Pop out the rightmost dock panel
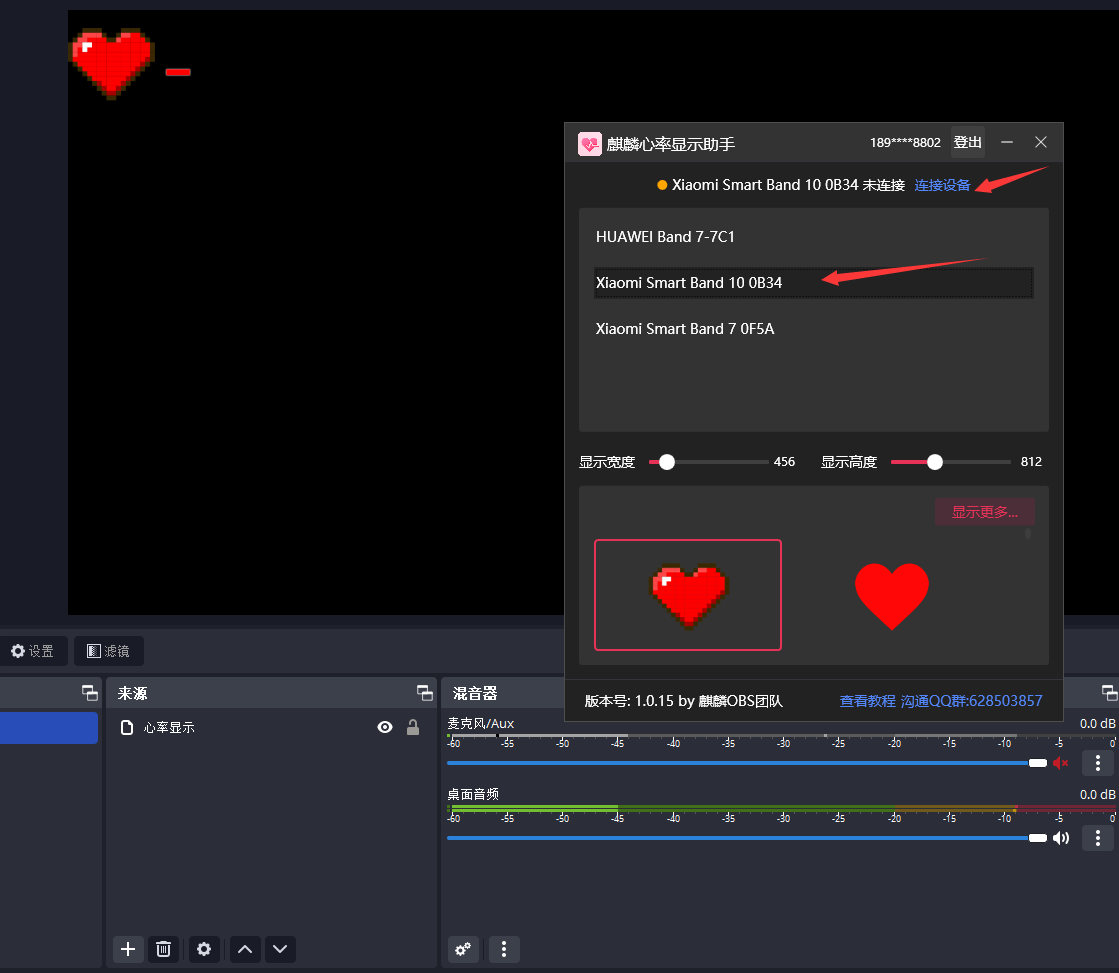Image resolution: width=1119 pixels, height=973 pixels. 1110,692
